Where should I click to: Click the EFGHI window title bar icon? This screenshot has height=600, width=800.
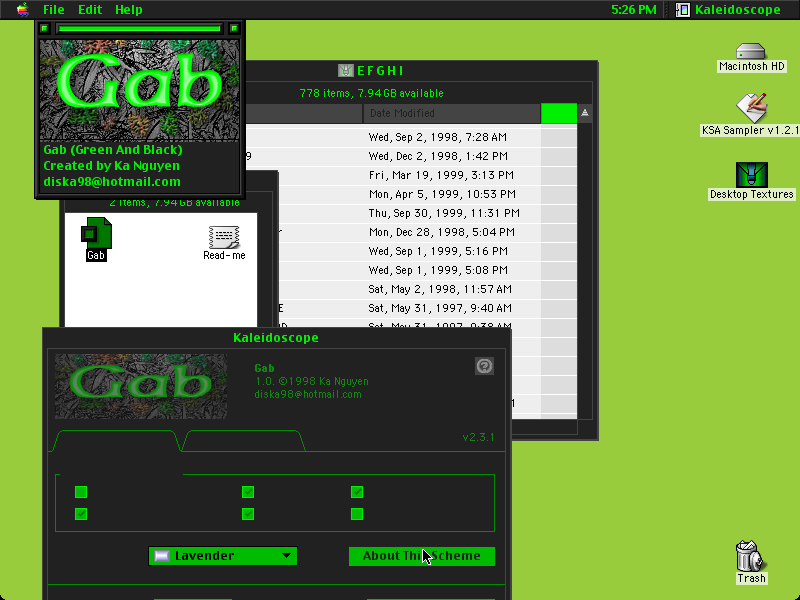point(345,70)
